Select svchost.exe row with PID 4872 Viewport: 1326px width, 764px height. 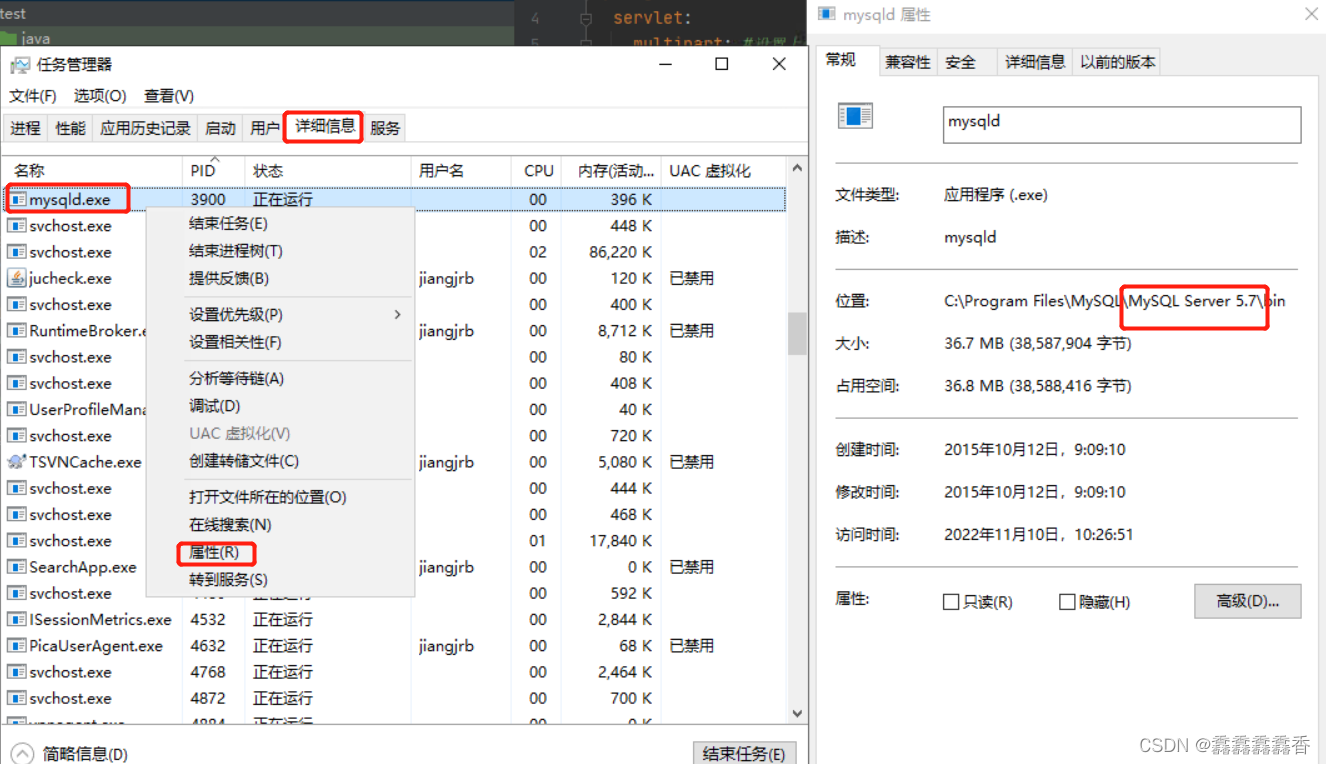(394, 698)
